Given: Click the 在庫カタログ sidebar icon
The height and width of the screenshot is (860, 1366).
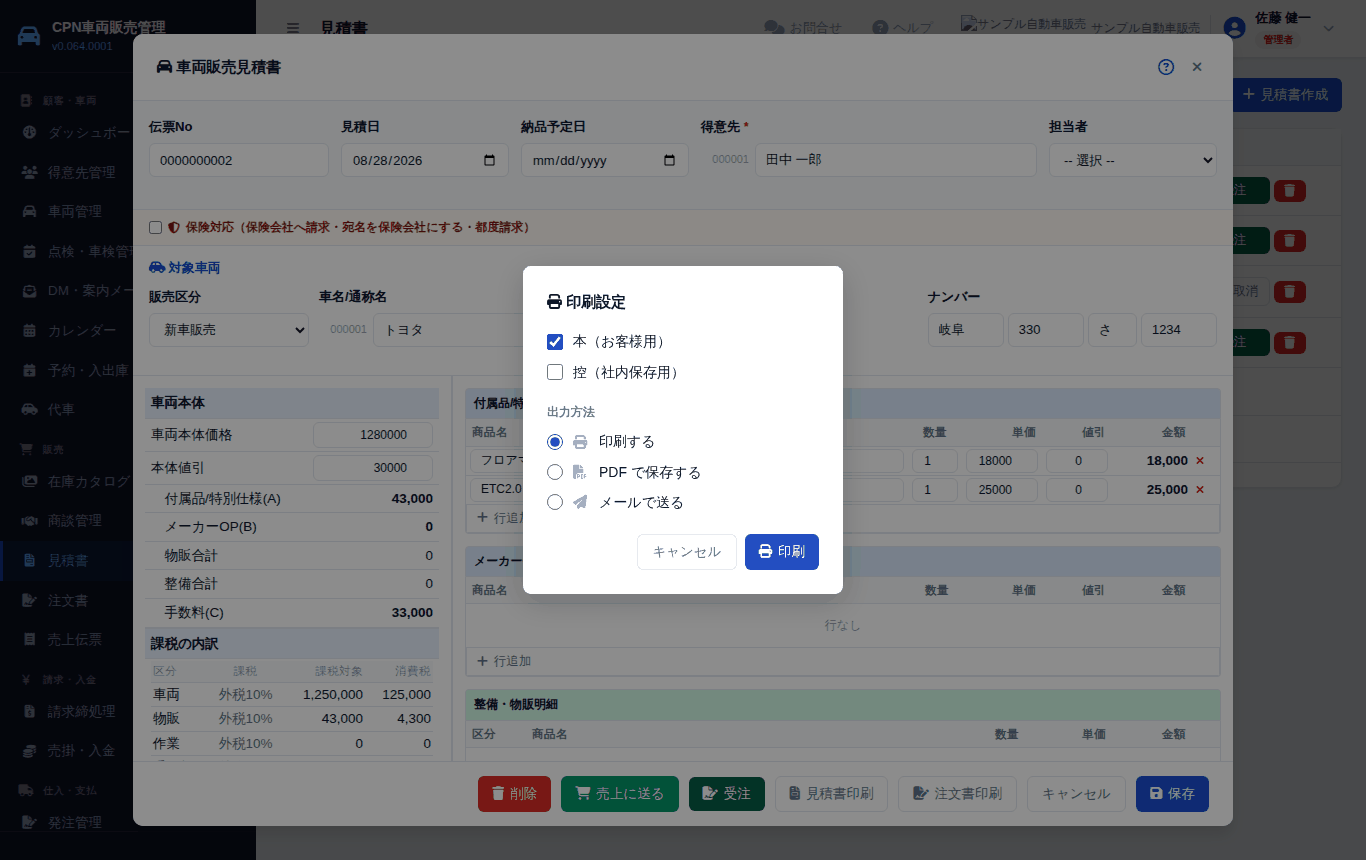Looking at the screenshot, I should pyautogui.click(x=29, y=482).
